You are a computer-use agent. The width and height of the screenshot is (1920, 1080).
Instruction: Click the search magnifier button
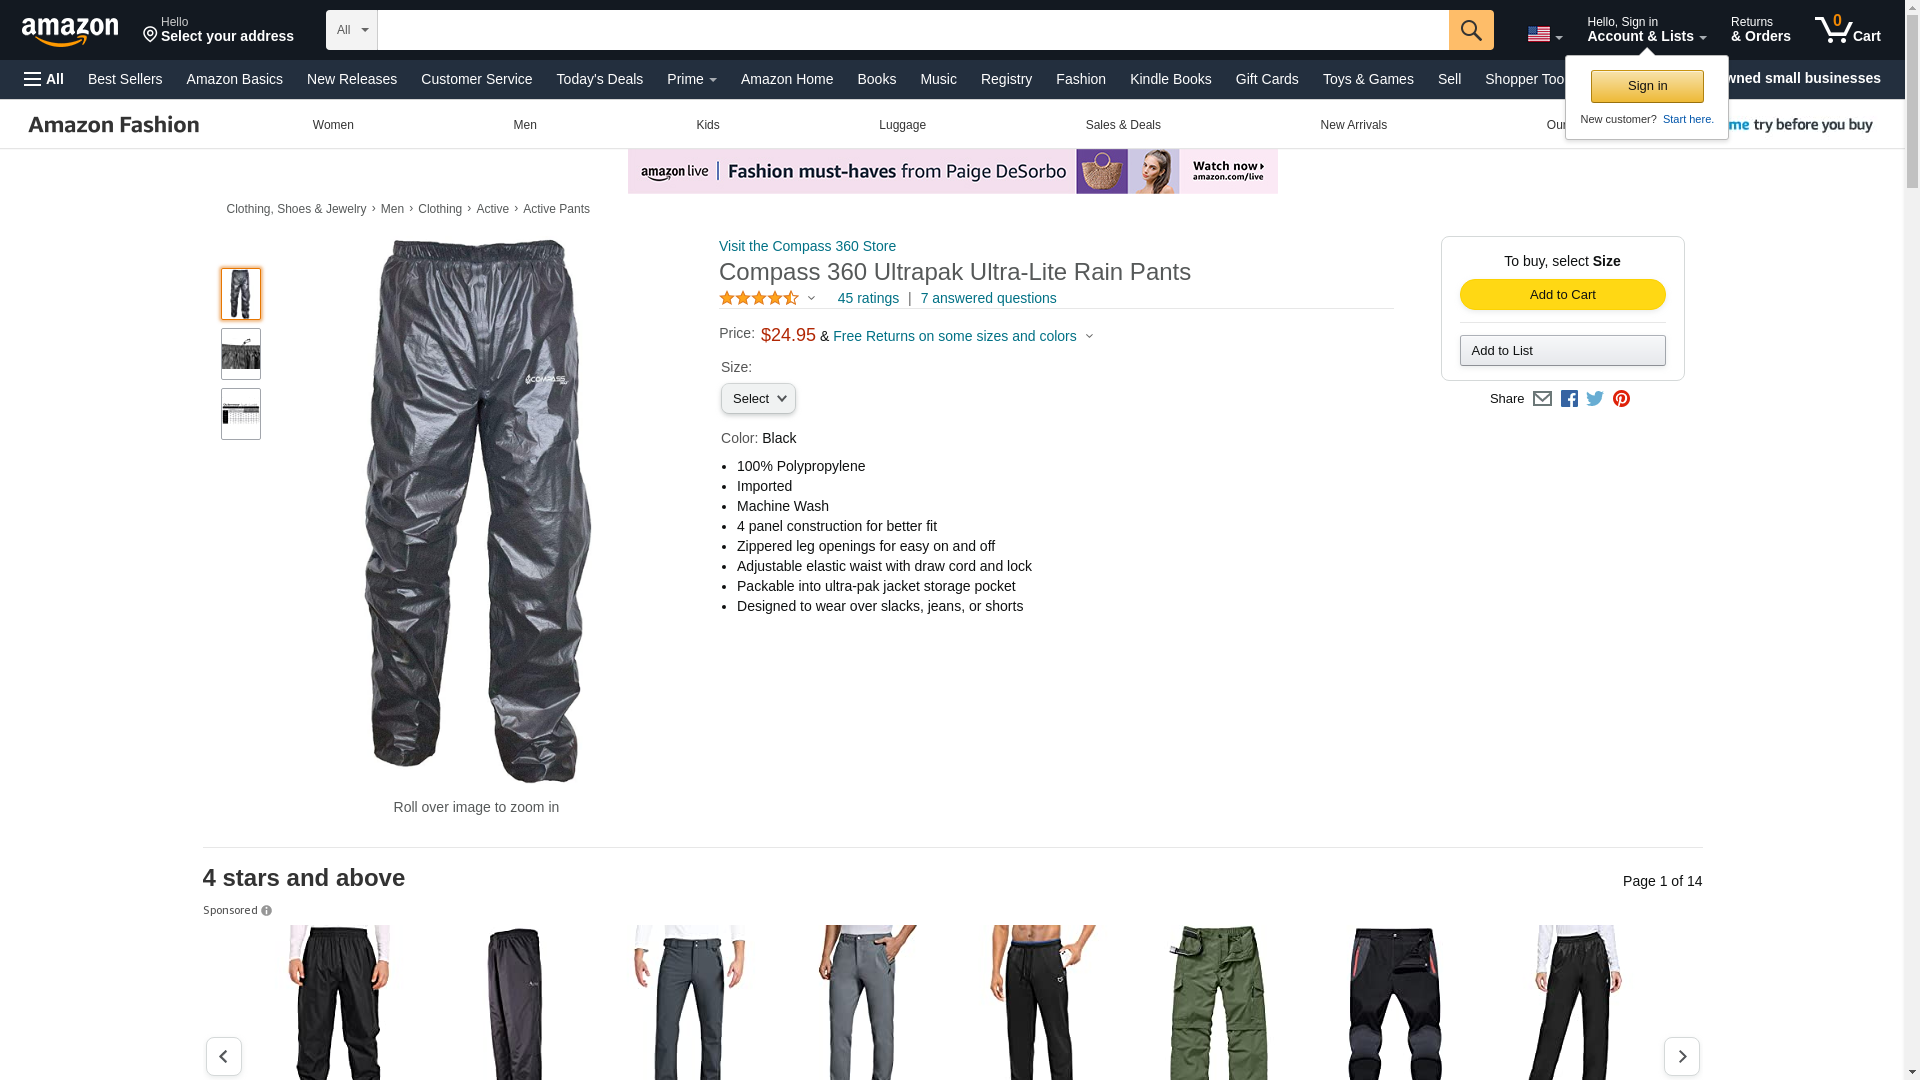[1471, 30]
